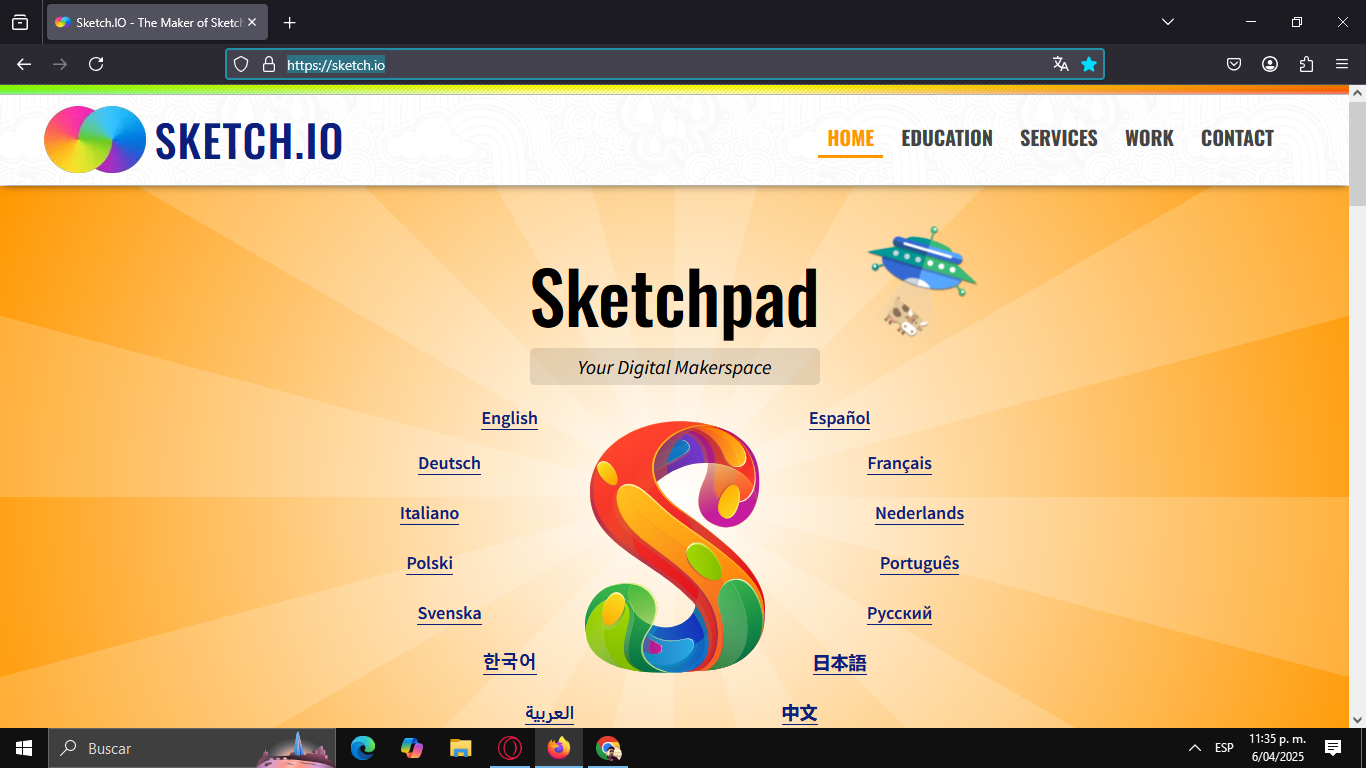Click the scrollbar up arrow
Screen dimensions: 1366x768
(x=1357, y=93)
